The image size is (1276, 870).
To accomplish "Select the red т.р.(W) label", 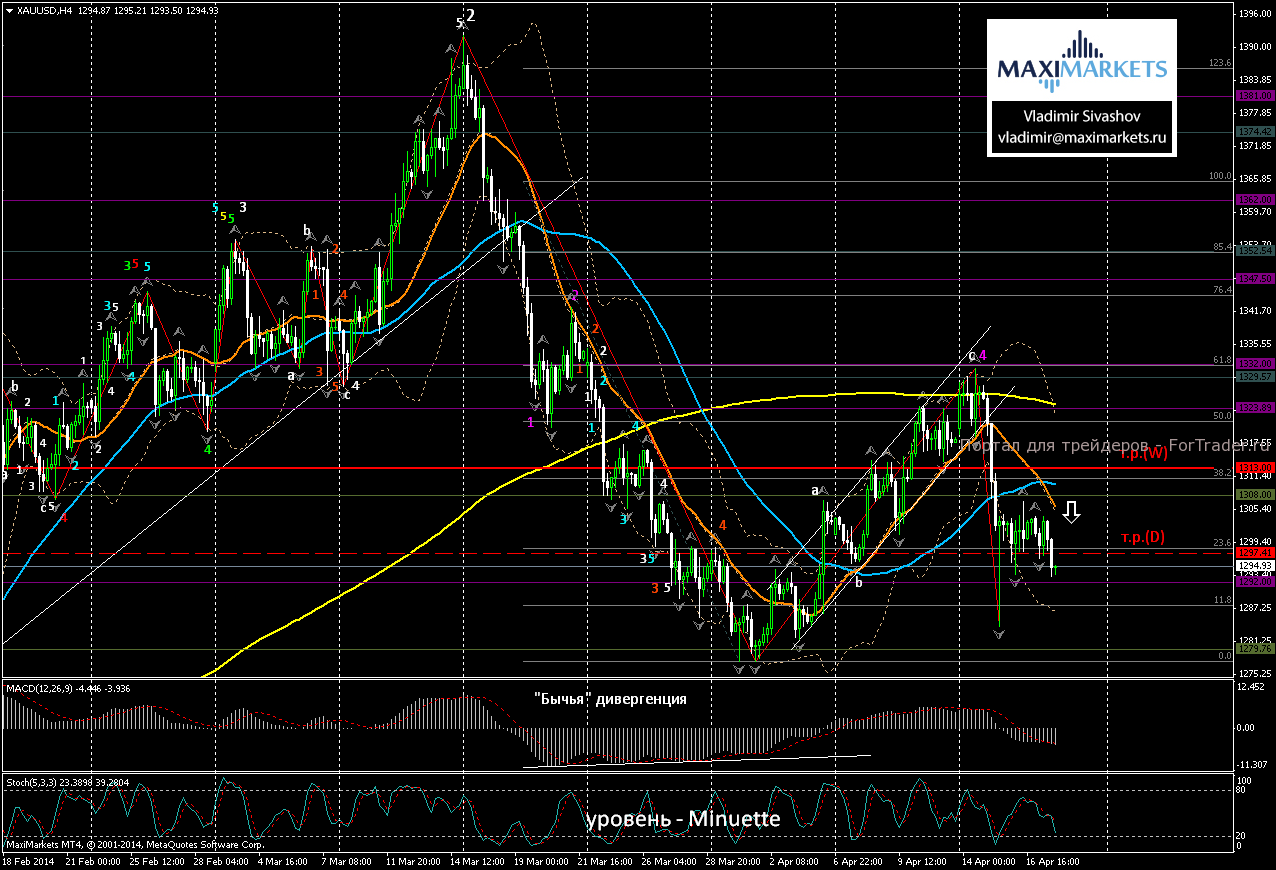I will pos(1143,454).
